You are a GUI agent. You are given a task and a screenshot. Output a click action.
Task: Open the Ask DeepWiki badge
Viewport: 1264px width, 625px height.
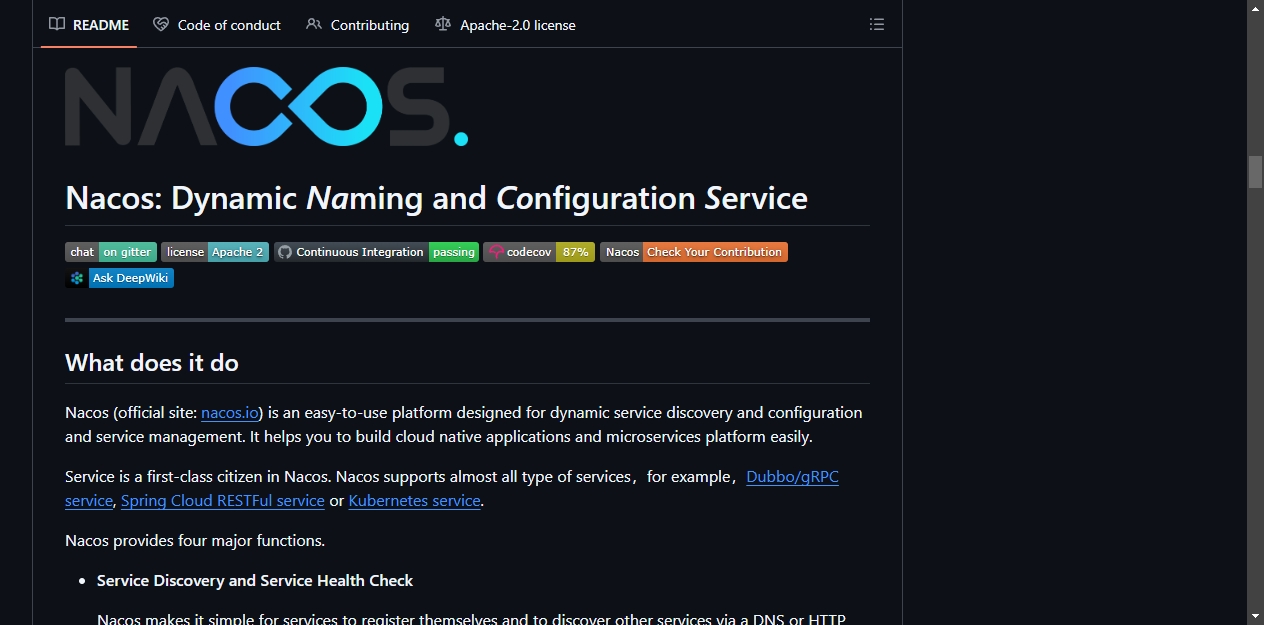[x=120, y=278]
